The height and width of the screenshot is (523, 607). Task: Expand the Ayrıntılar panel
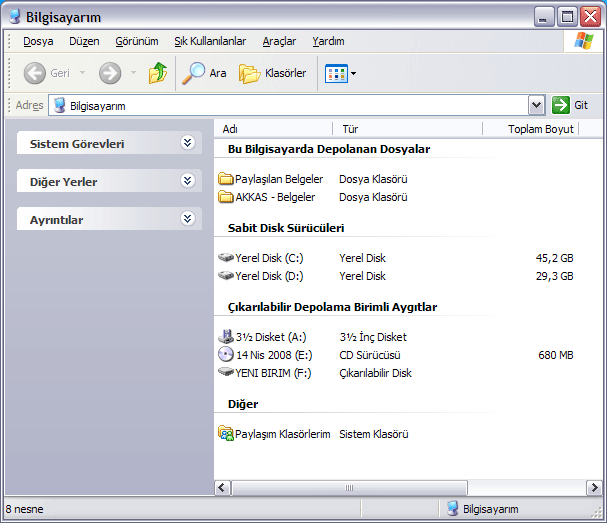(186, 219)
